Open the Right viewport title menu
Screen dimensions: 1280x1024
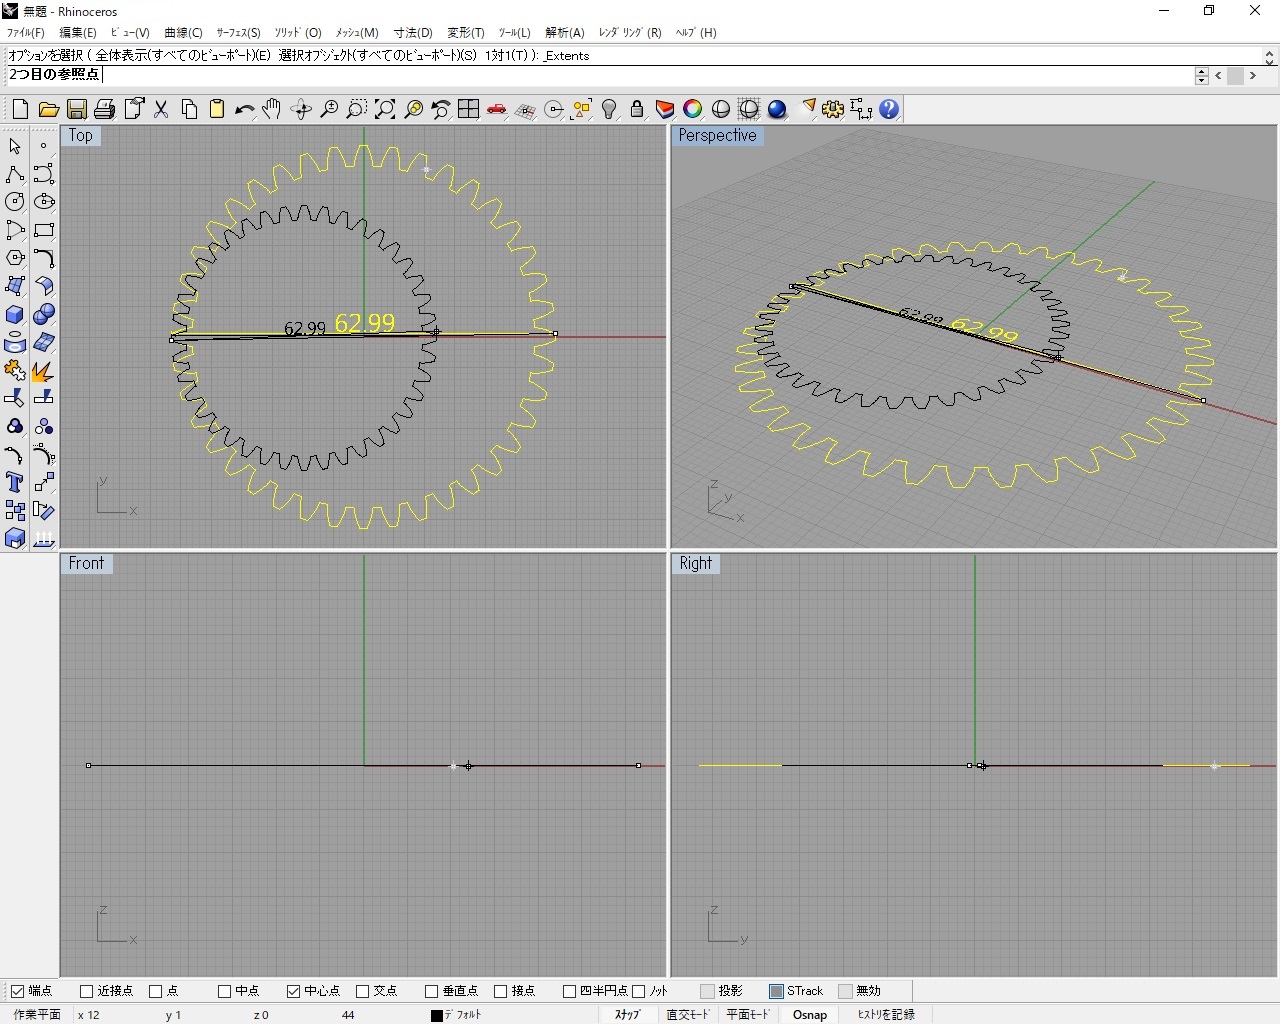696,564
